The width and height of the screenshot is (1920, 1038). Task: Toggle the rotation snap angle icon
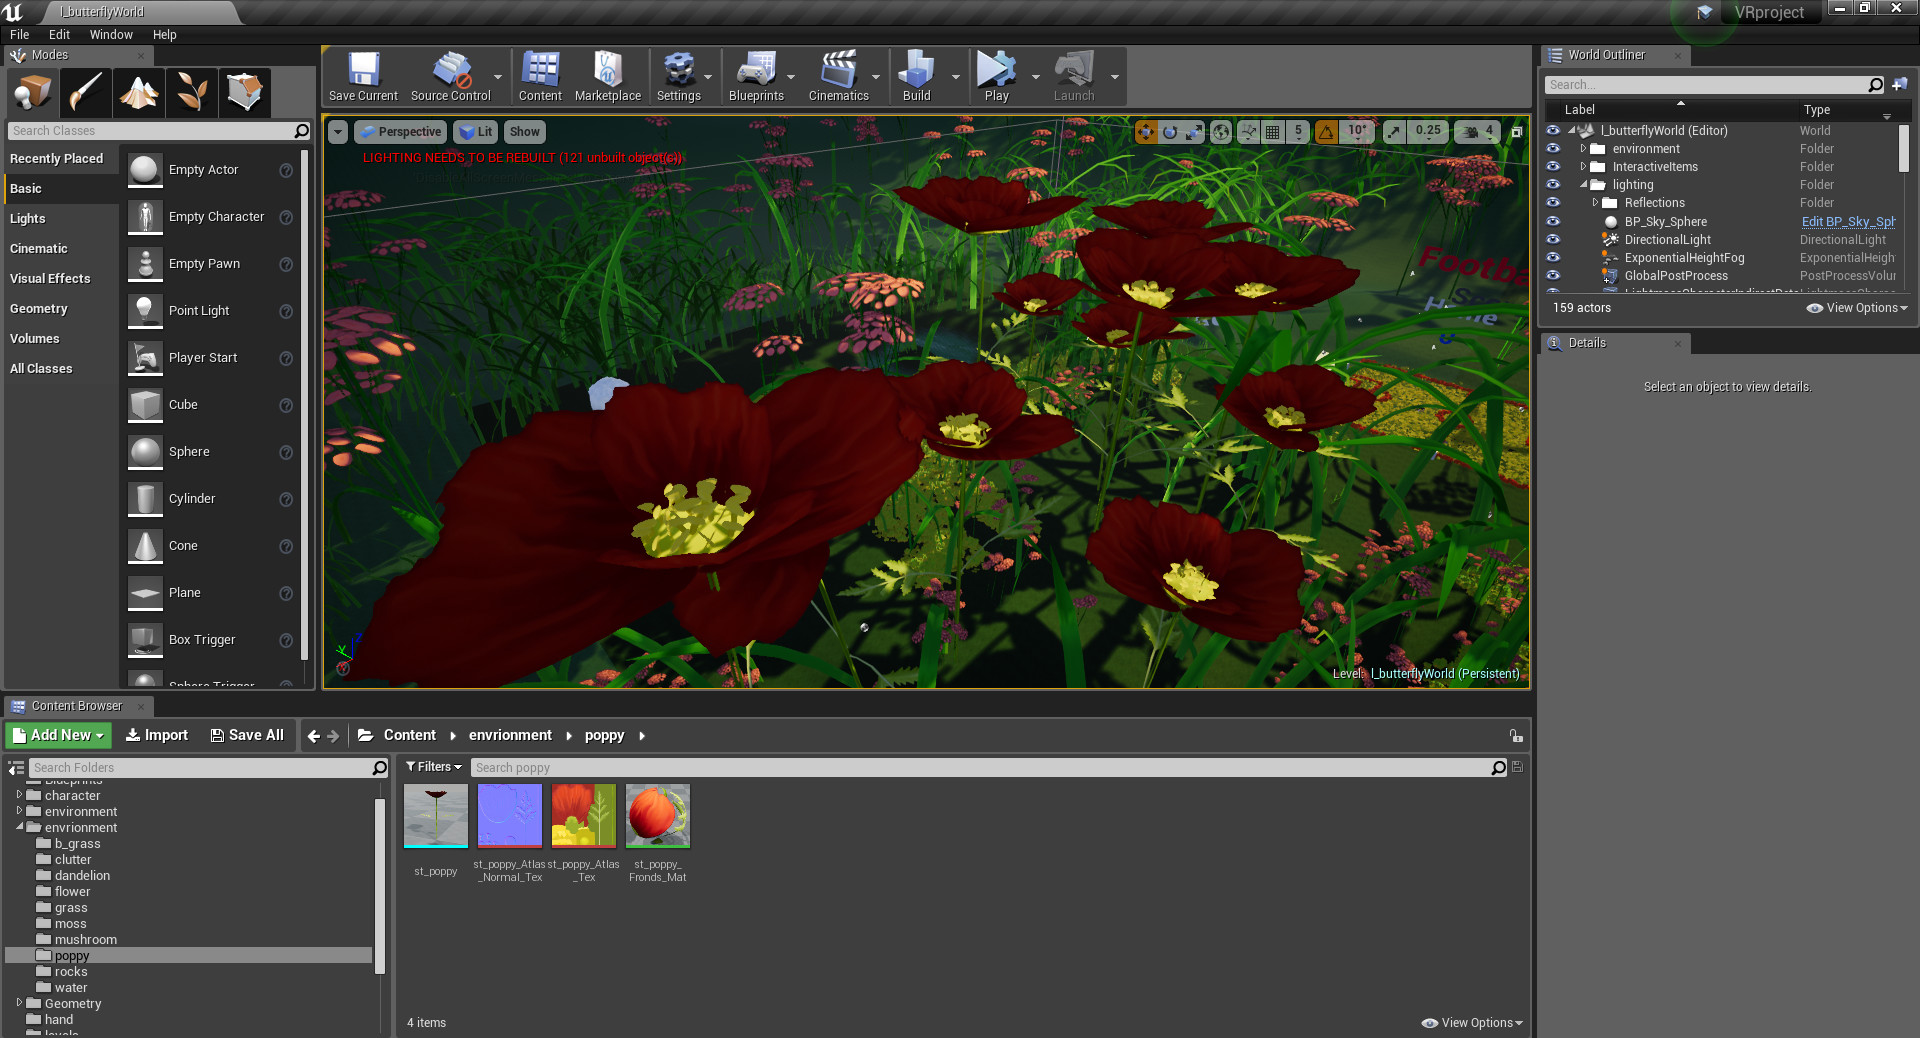point(1326,131)
